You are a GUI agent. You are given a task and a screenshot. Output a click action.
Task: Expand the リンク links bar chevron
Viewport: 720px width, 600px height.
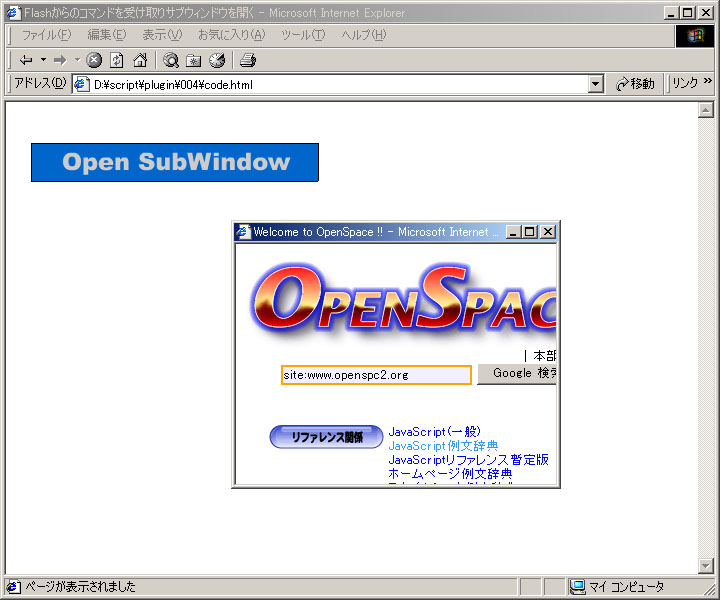click(x=708, y=81)
